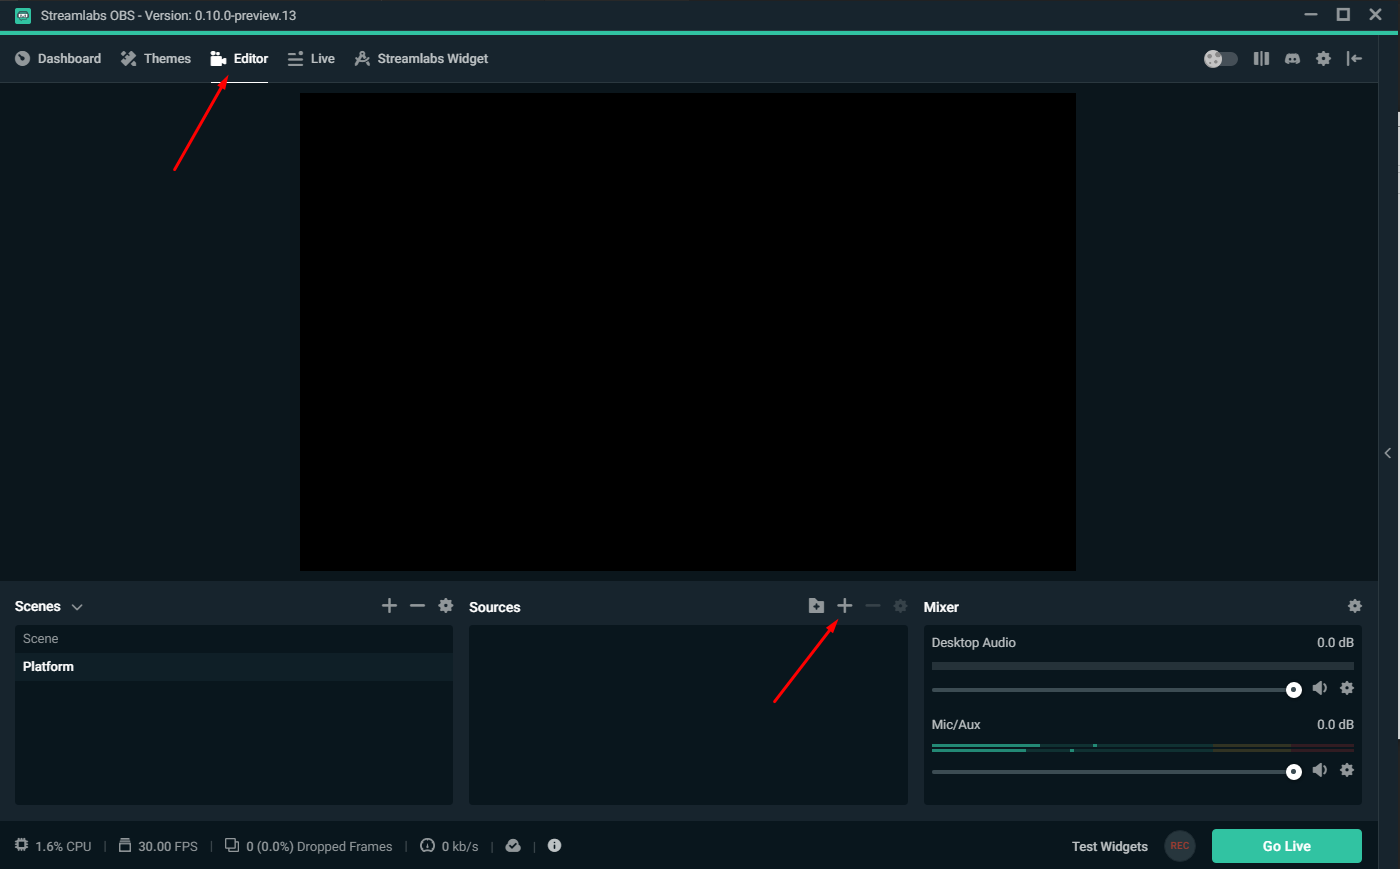This screenshot has width=1400, height=869.
Task: Open settings gear in top navigation bar
Action: coord(1323,59)
